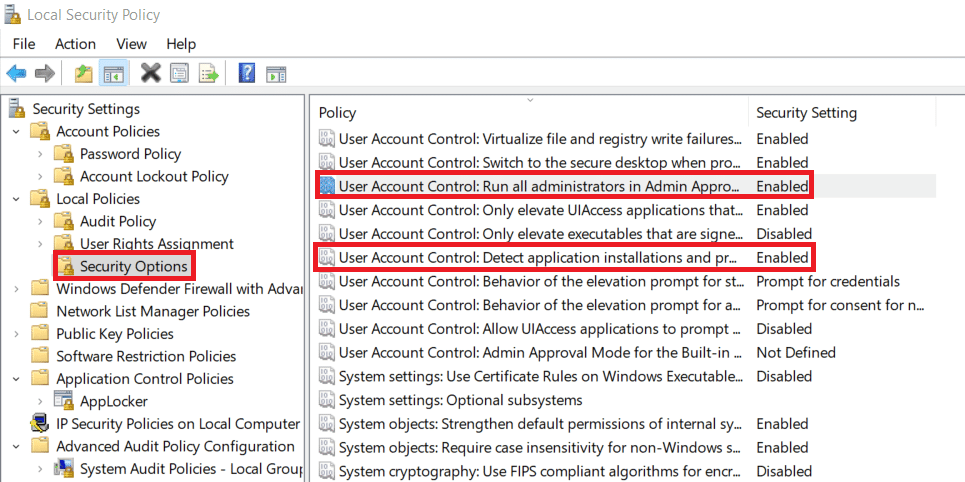Click the Up One Level folder icon

pos(84,73)
